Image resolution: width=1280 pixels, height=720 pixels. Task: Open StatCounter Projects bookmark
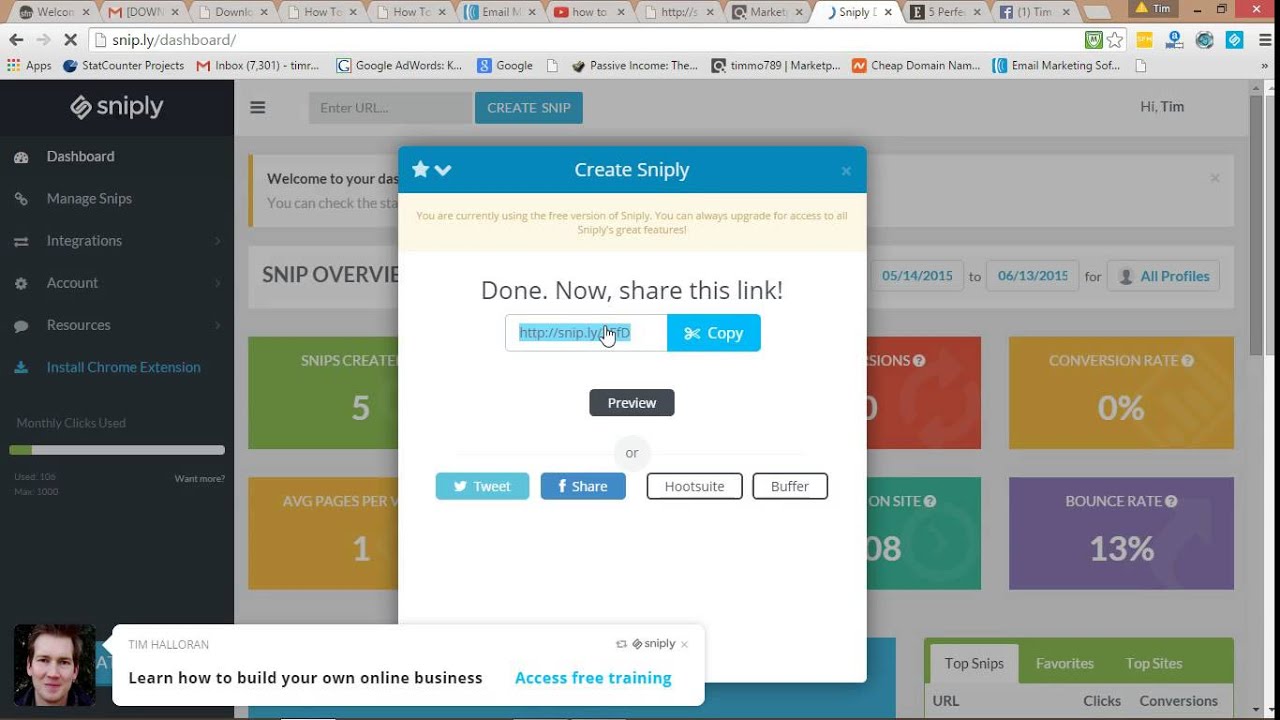(123, 66)
